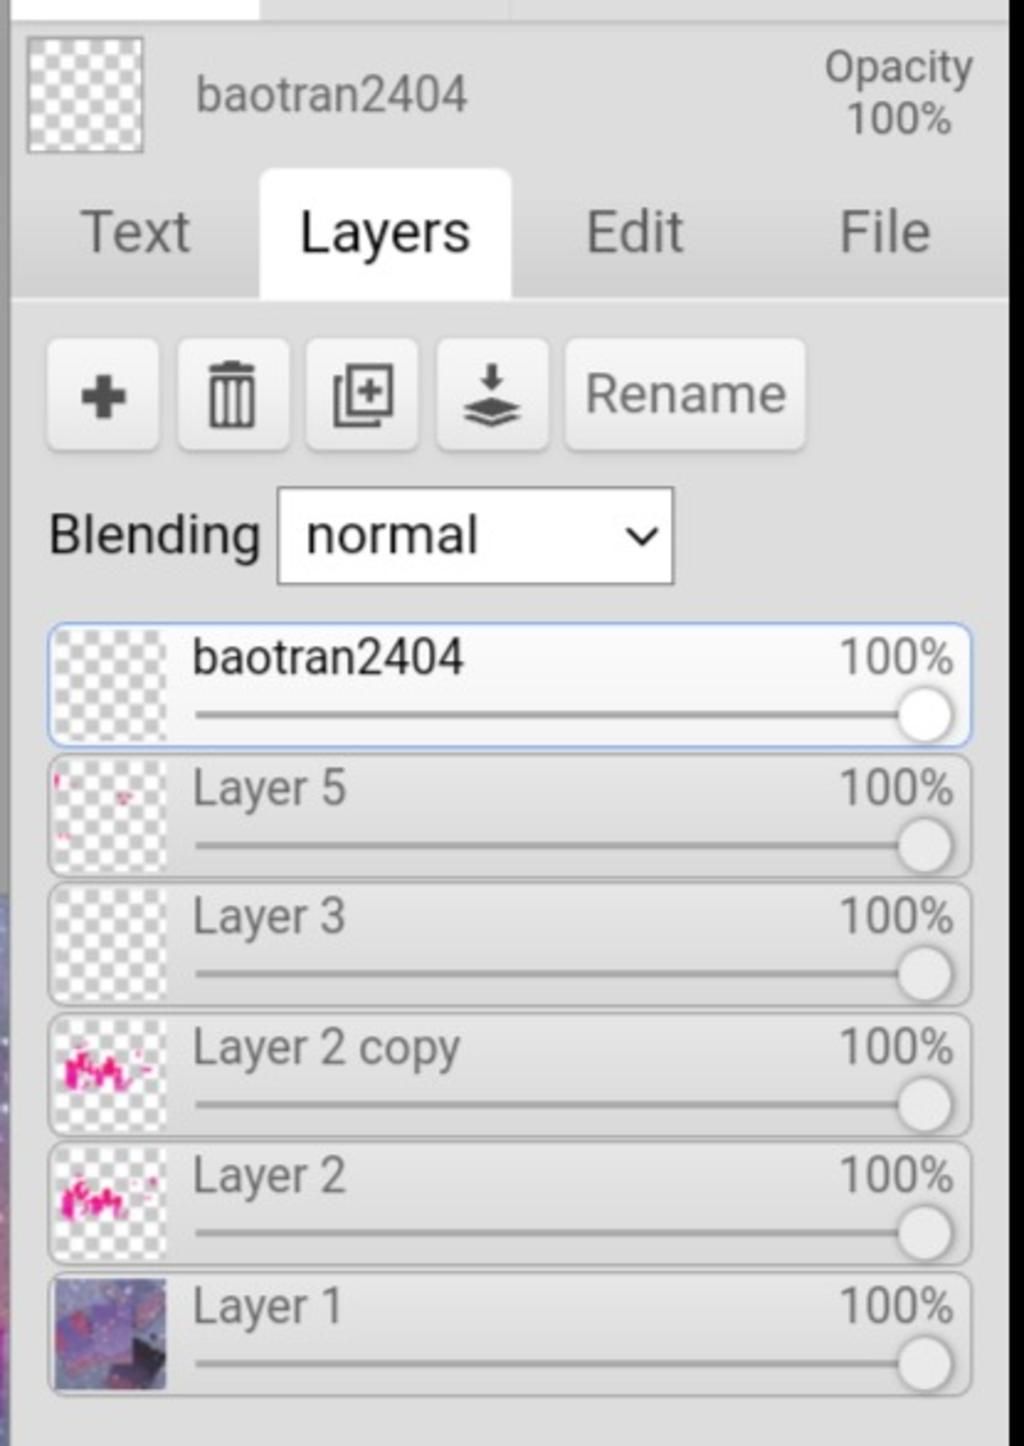Click the Layer 1 opacity slider knob

924,1364
